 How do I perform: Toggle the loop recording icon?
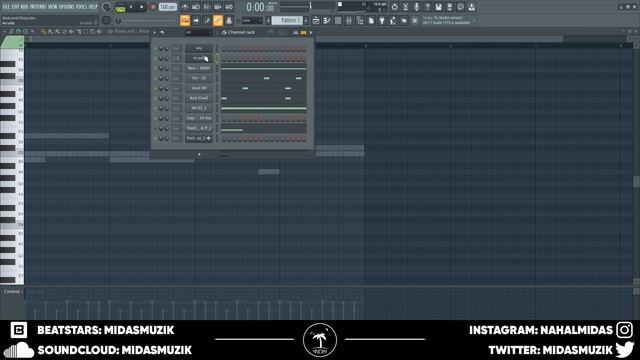tap(229, 7)
